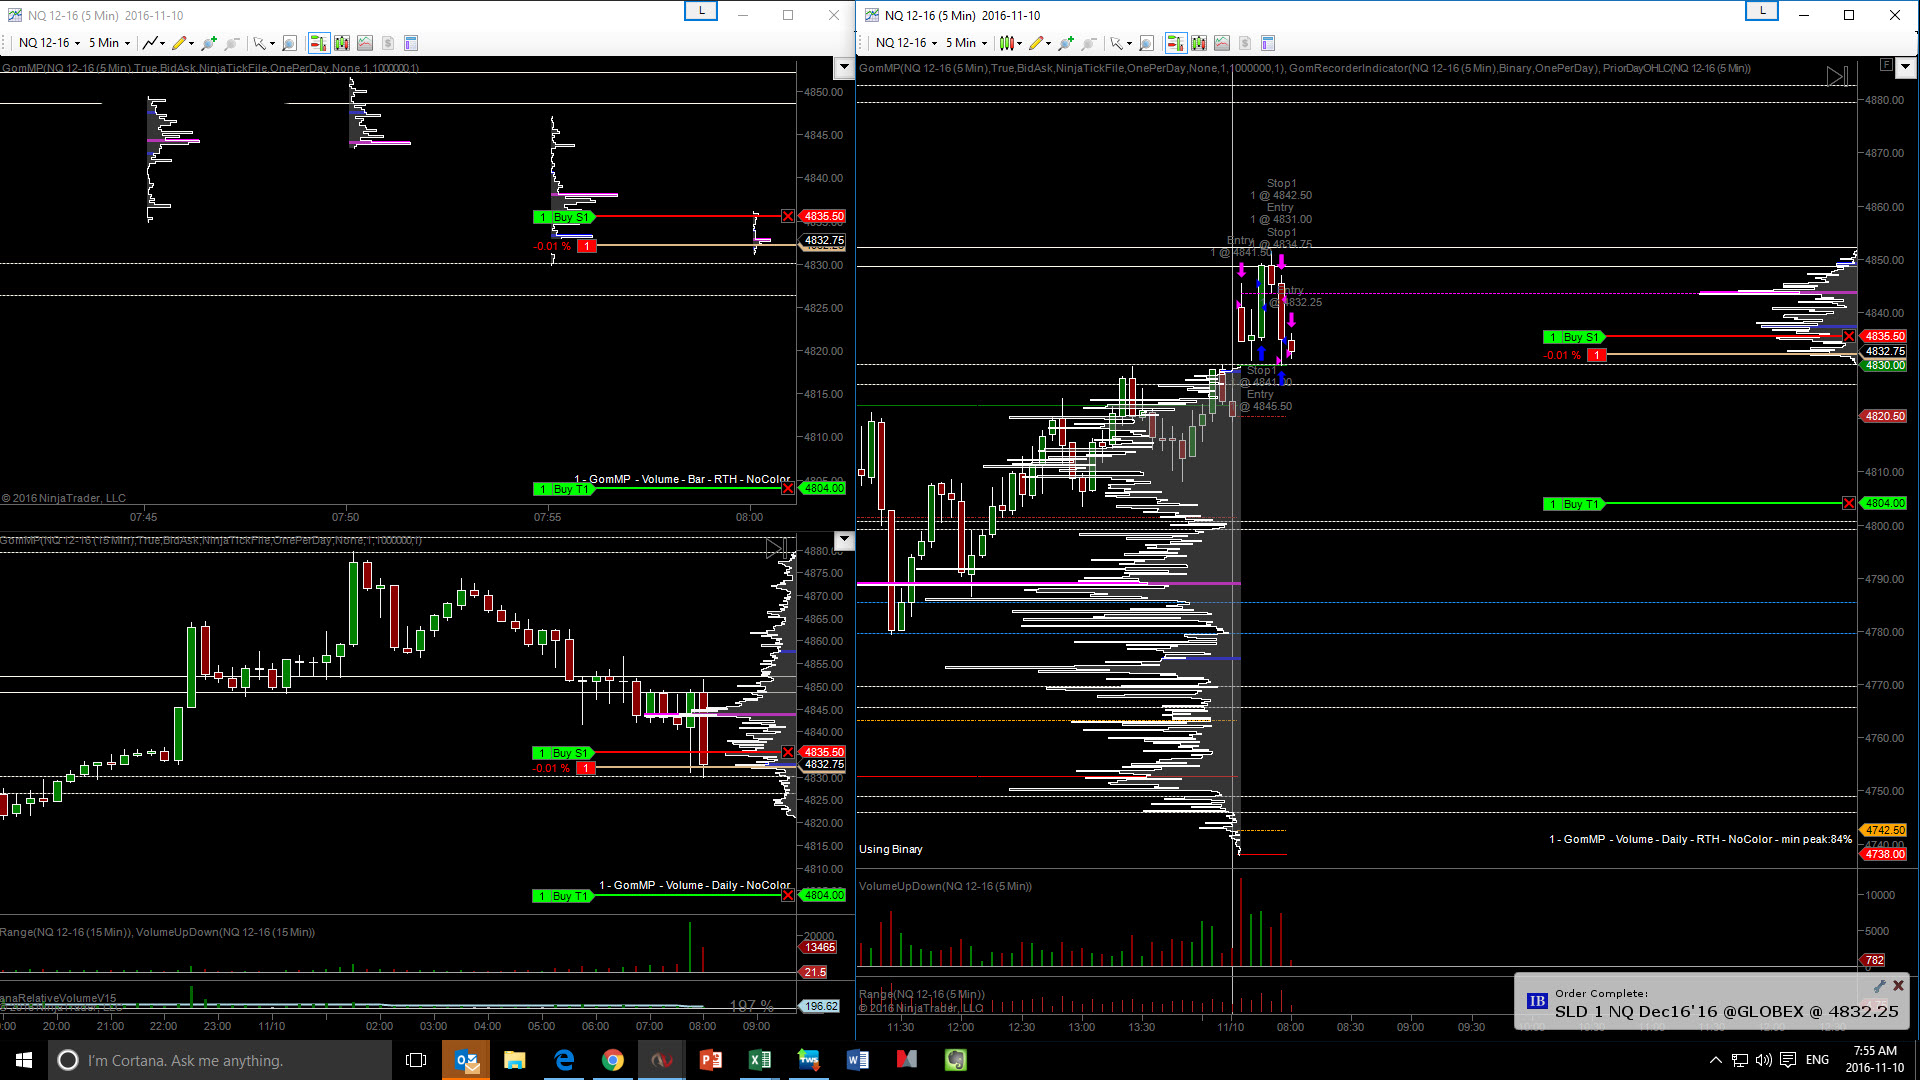The width and height of the screenshot is (1920, 1080).
Task: Open action center notifications icon in tray
Action: pyautogui.click(x=1788, y=1060)
